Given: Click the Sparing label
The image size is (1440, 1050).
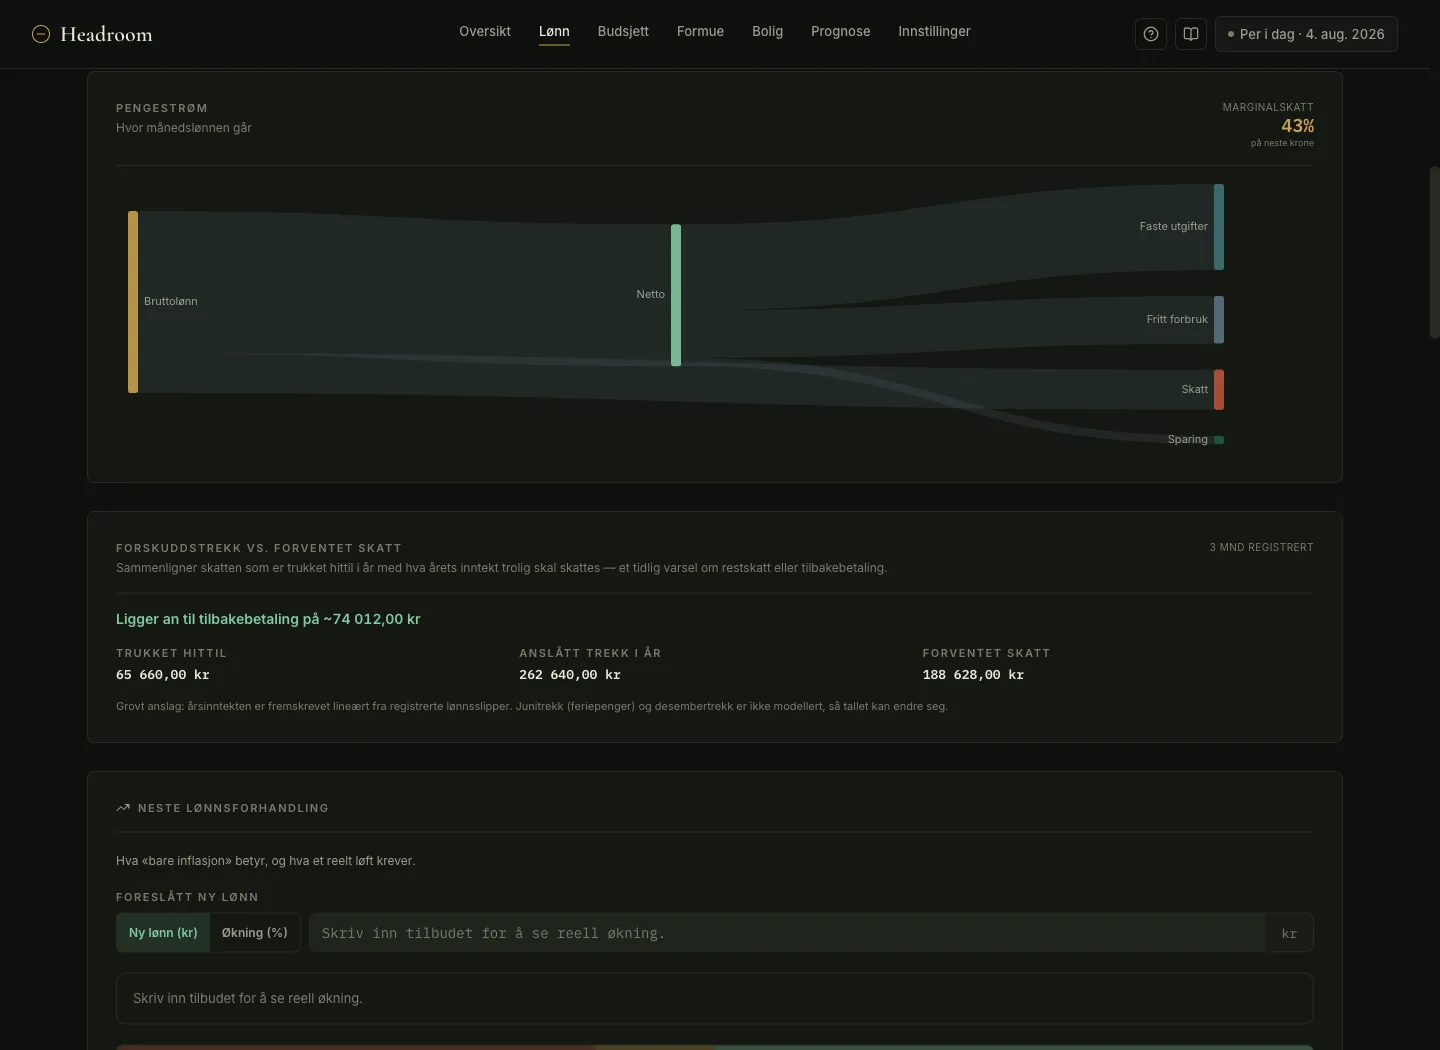Looking at the screenshot, I should click(x=1187, y=440).
